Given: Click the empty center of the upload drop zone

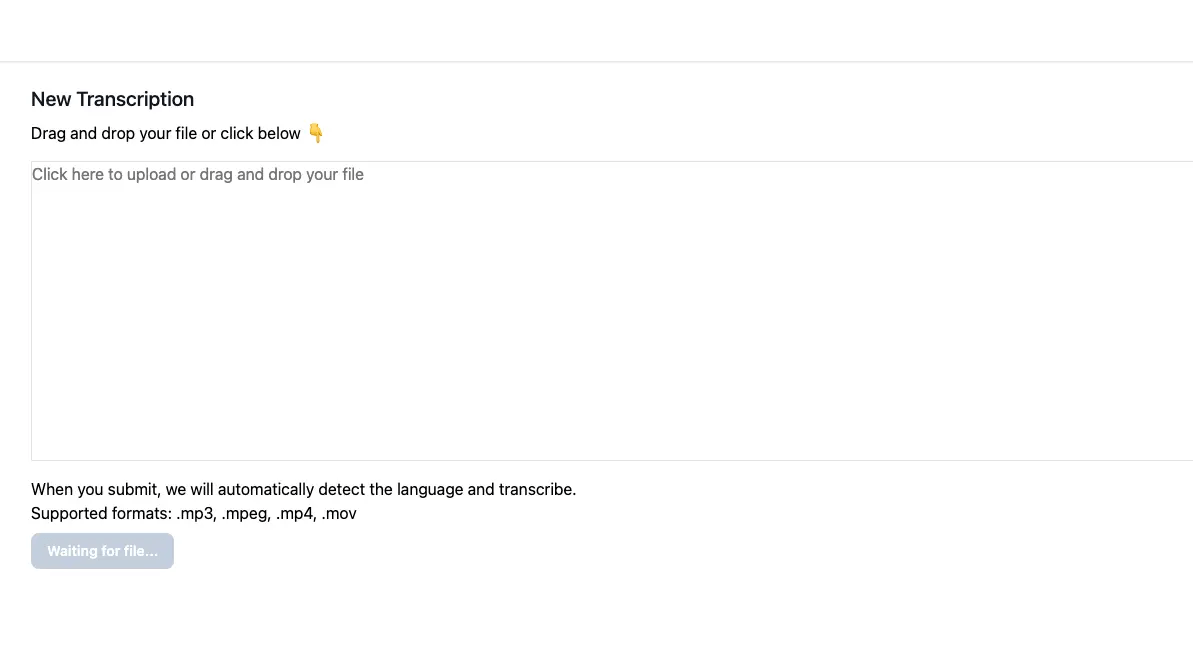Looking at the screenshot, I should [612, 310].
